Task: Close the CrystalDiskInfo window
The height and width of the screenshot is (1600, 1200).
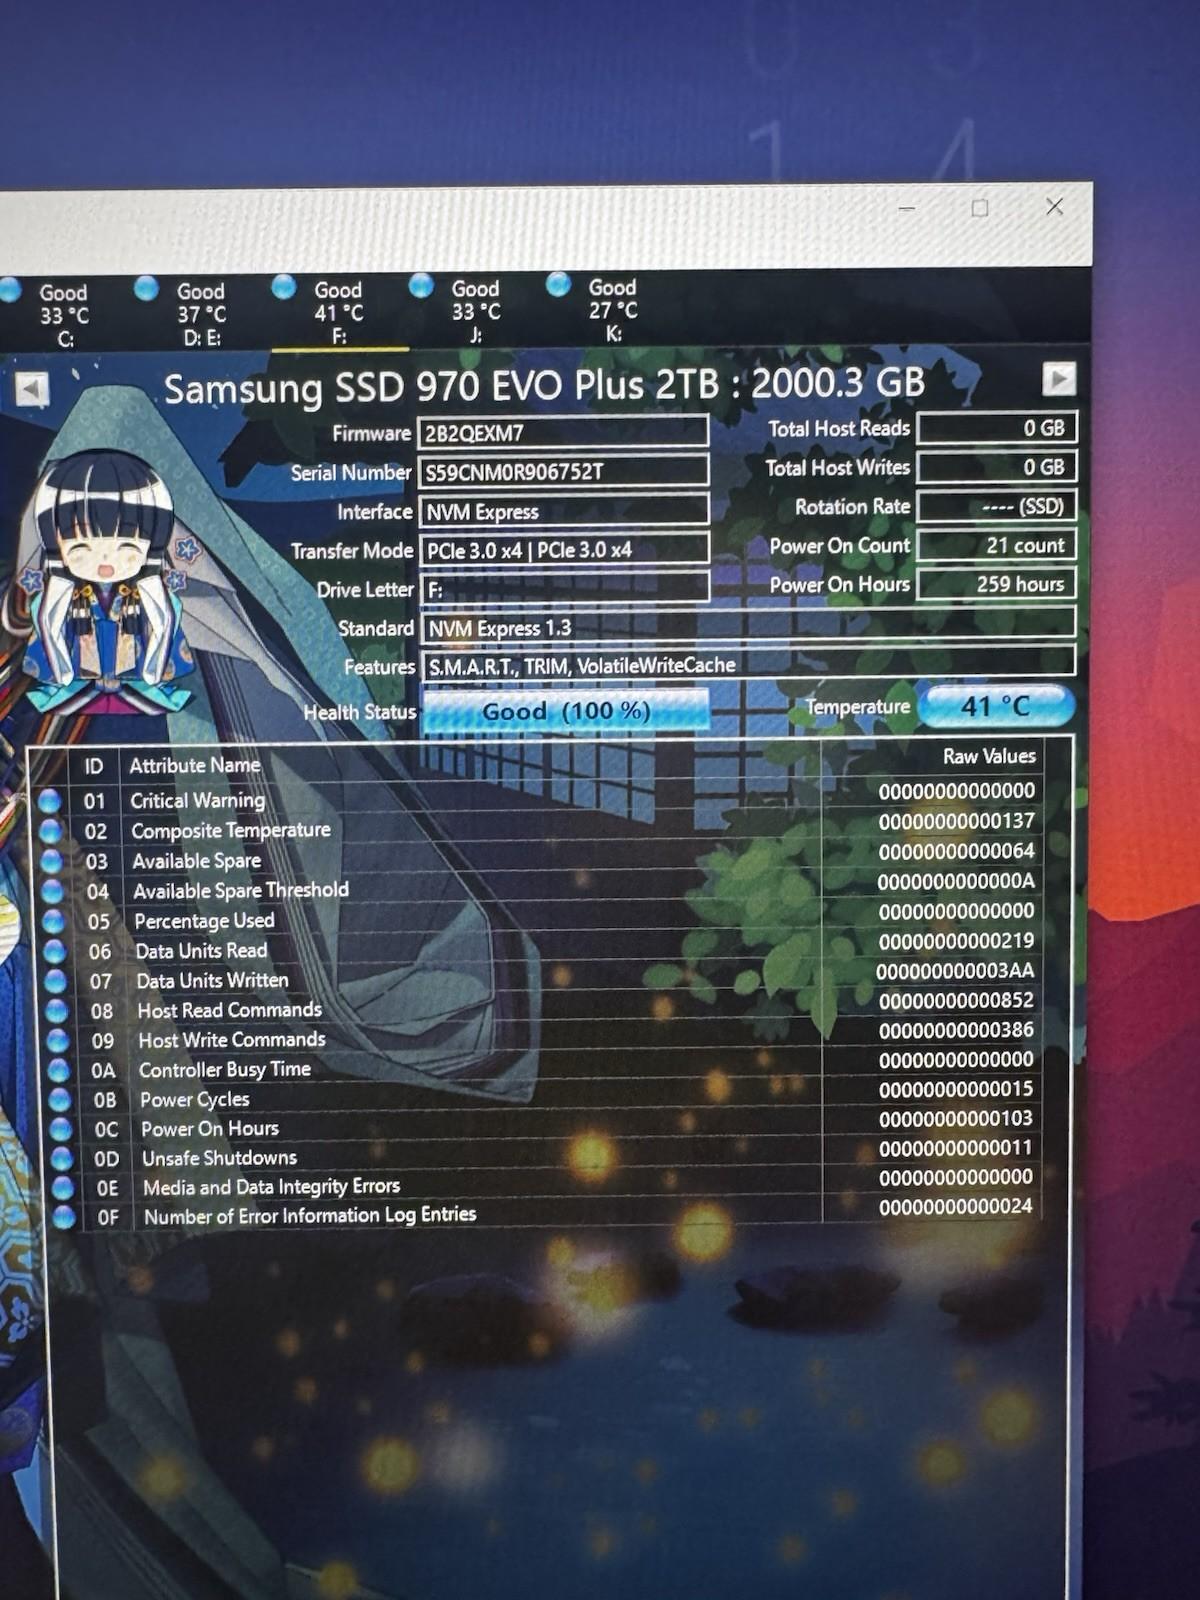Action: [1054, 206]
